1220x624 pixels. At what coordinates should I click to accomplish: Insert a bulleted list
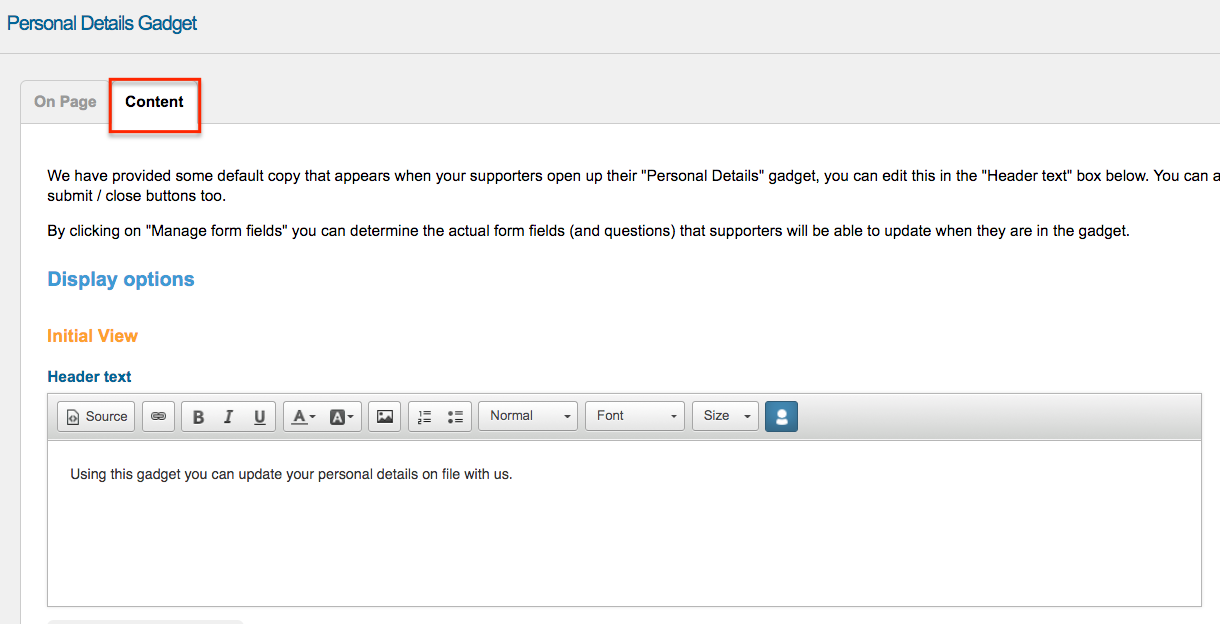click(455, 417)
